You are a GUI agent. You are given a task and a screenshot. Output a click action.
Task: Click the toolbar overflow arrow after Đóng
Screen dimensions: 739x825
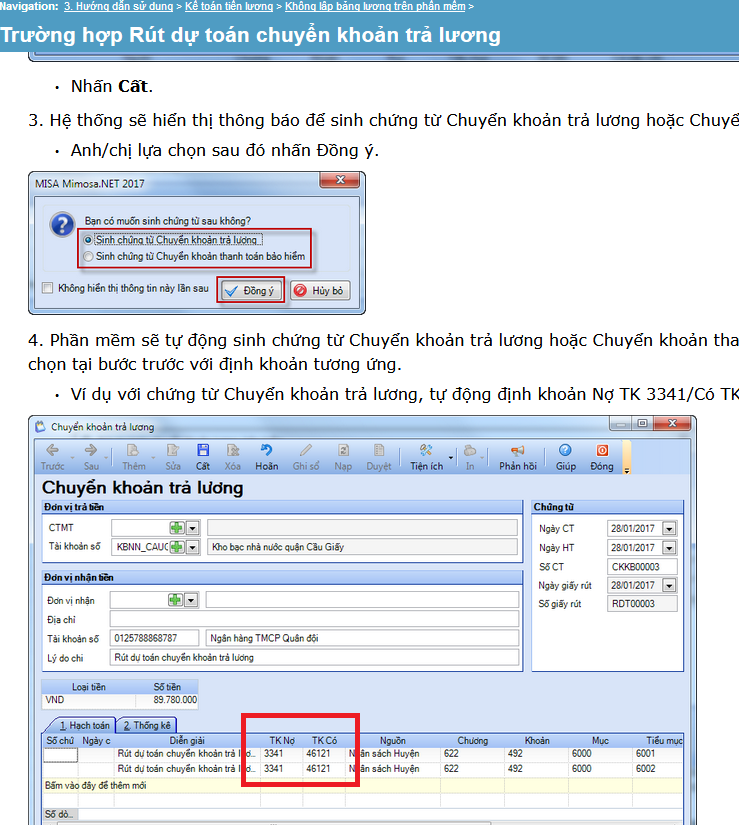tap(626, 470)
